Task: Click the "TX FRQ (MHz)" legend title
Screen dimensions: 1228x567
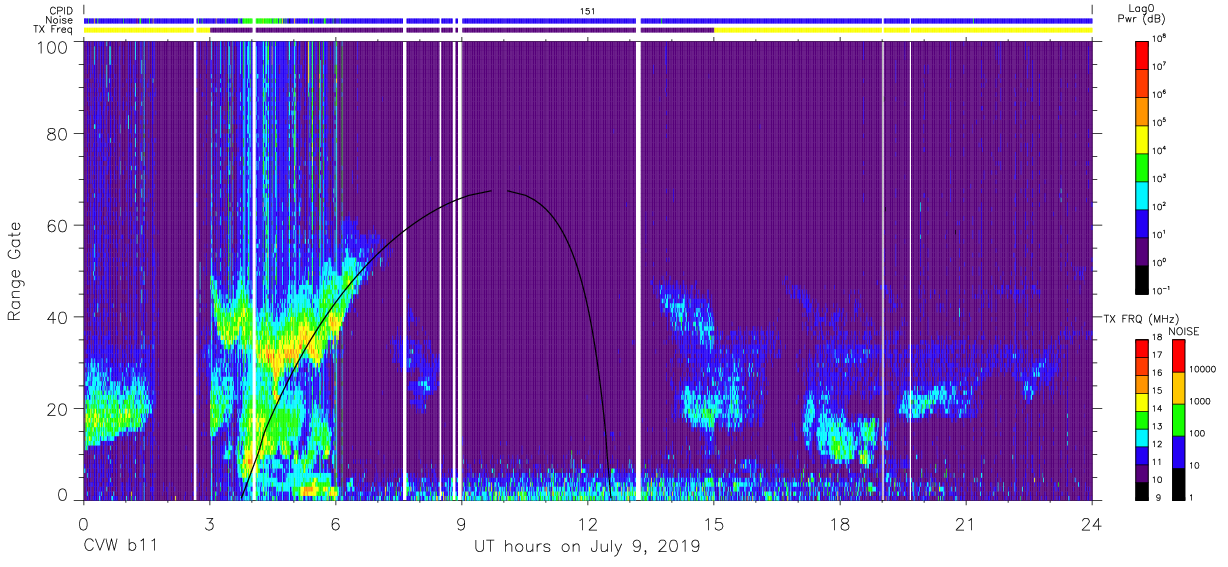Action: [x=1139, y=318]
